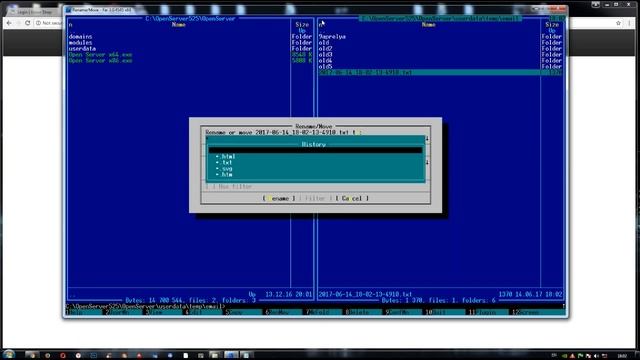This screenshot has height=360, width=640.
Task: Click the F4 Edit key in the bottom bar
Action: point(204,312)
